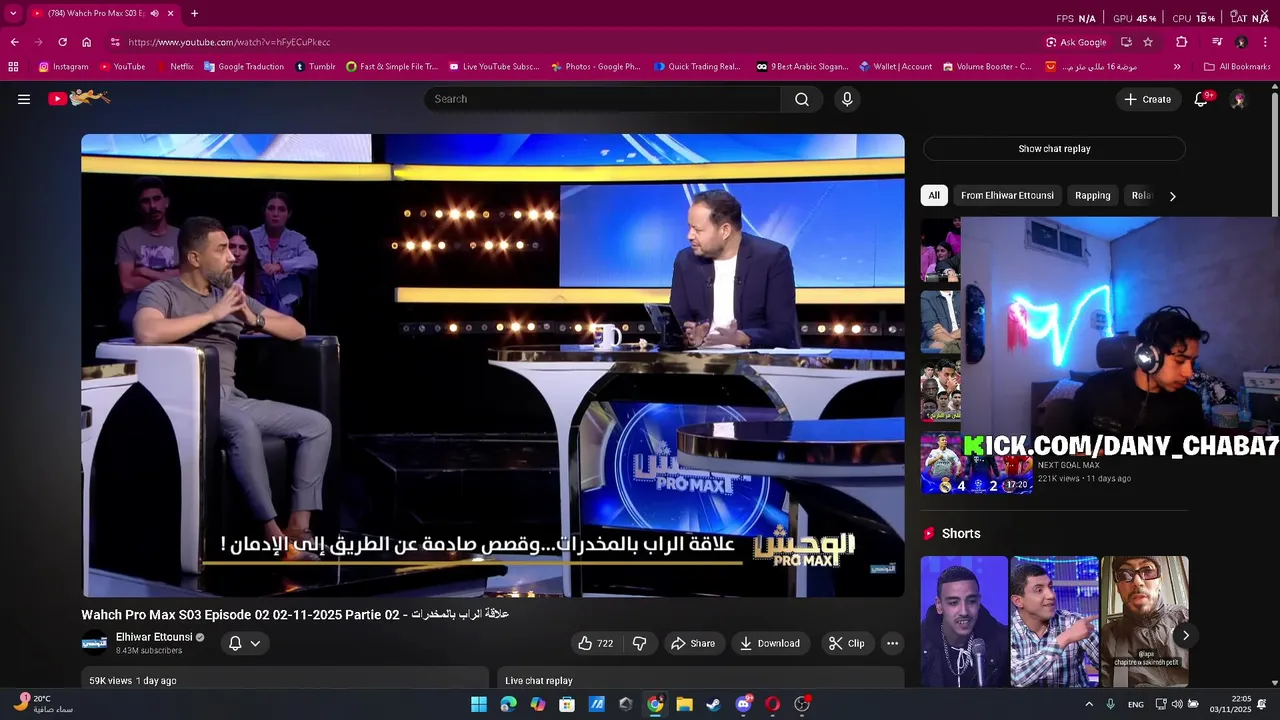The height and width of the screenshot is (720, 1280).
Task: Open the YouTube notifications bell
Action: coord(1202,99)
